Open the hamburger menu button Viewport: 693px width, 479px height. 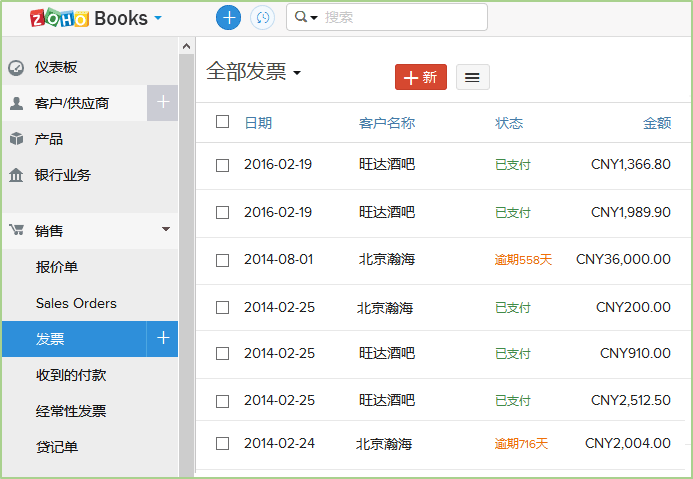(x=473, y=77)
